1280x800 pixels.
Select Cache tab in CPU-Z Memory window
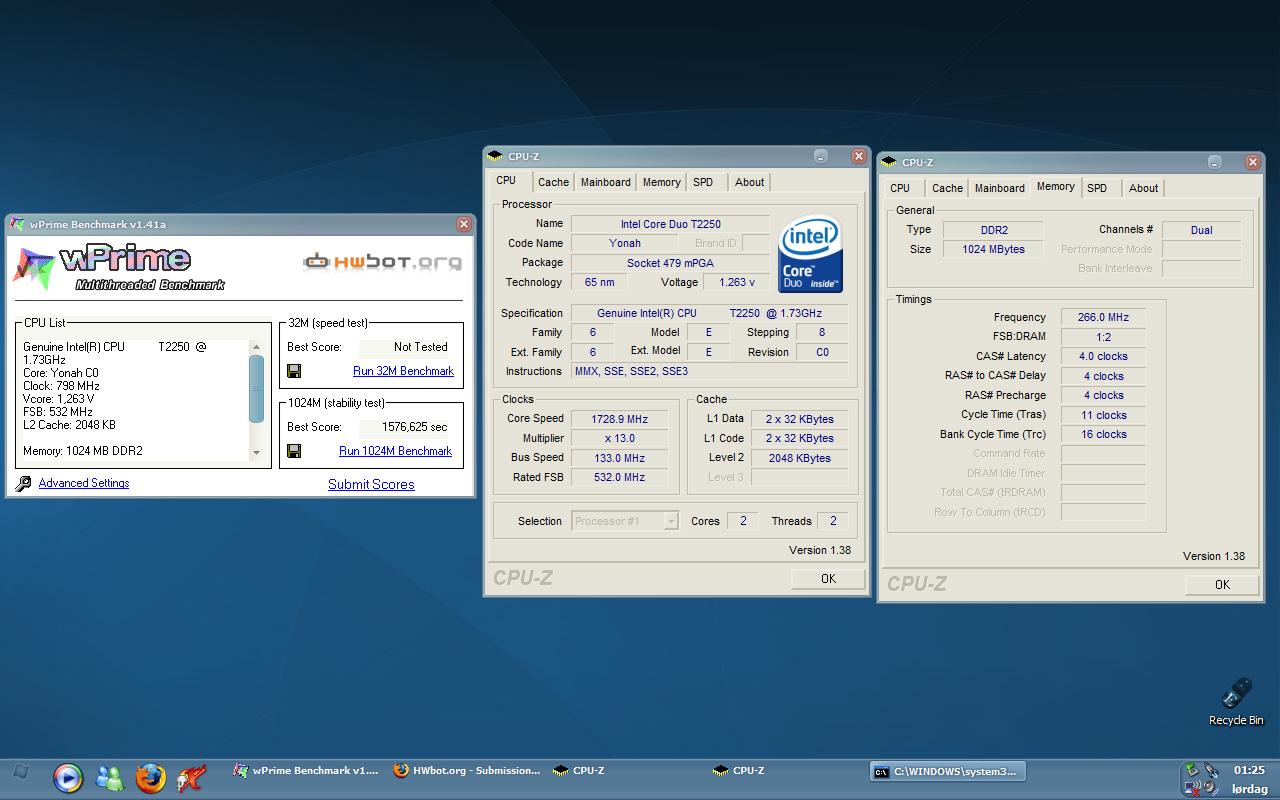pos(947,188)
